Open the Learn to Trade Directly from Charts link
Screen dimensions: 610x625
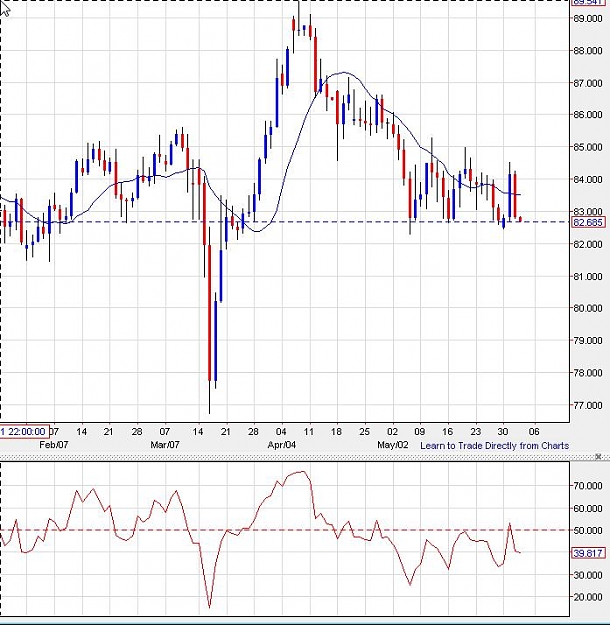coord(494,446)
